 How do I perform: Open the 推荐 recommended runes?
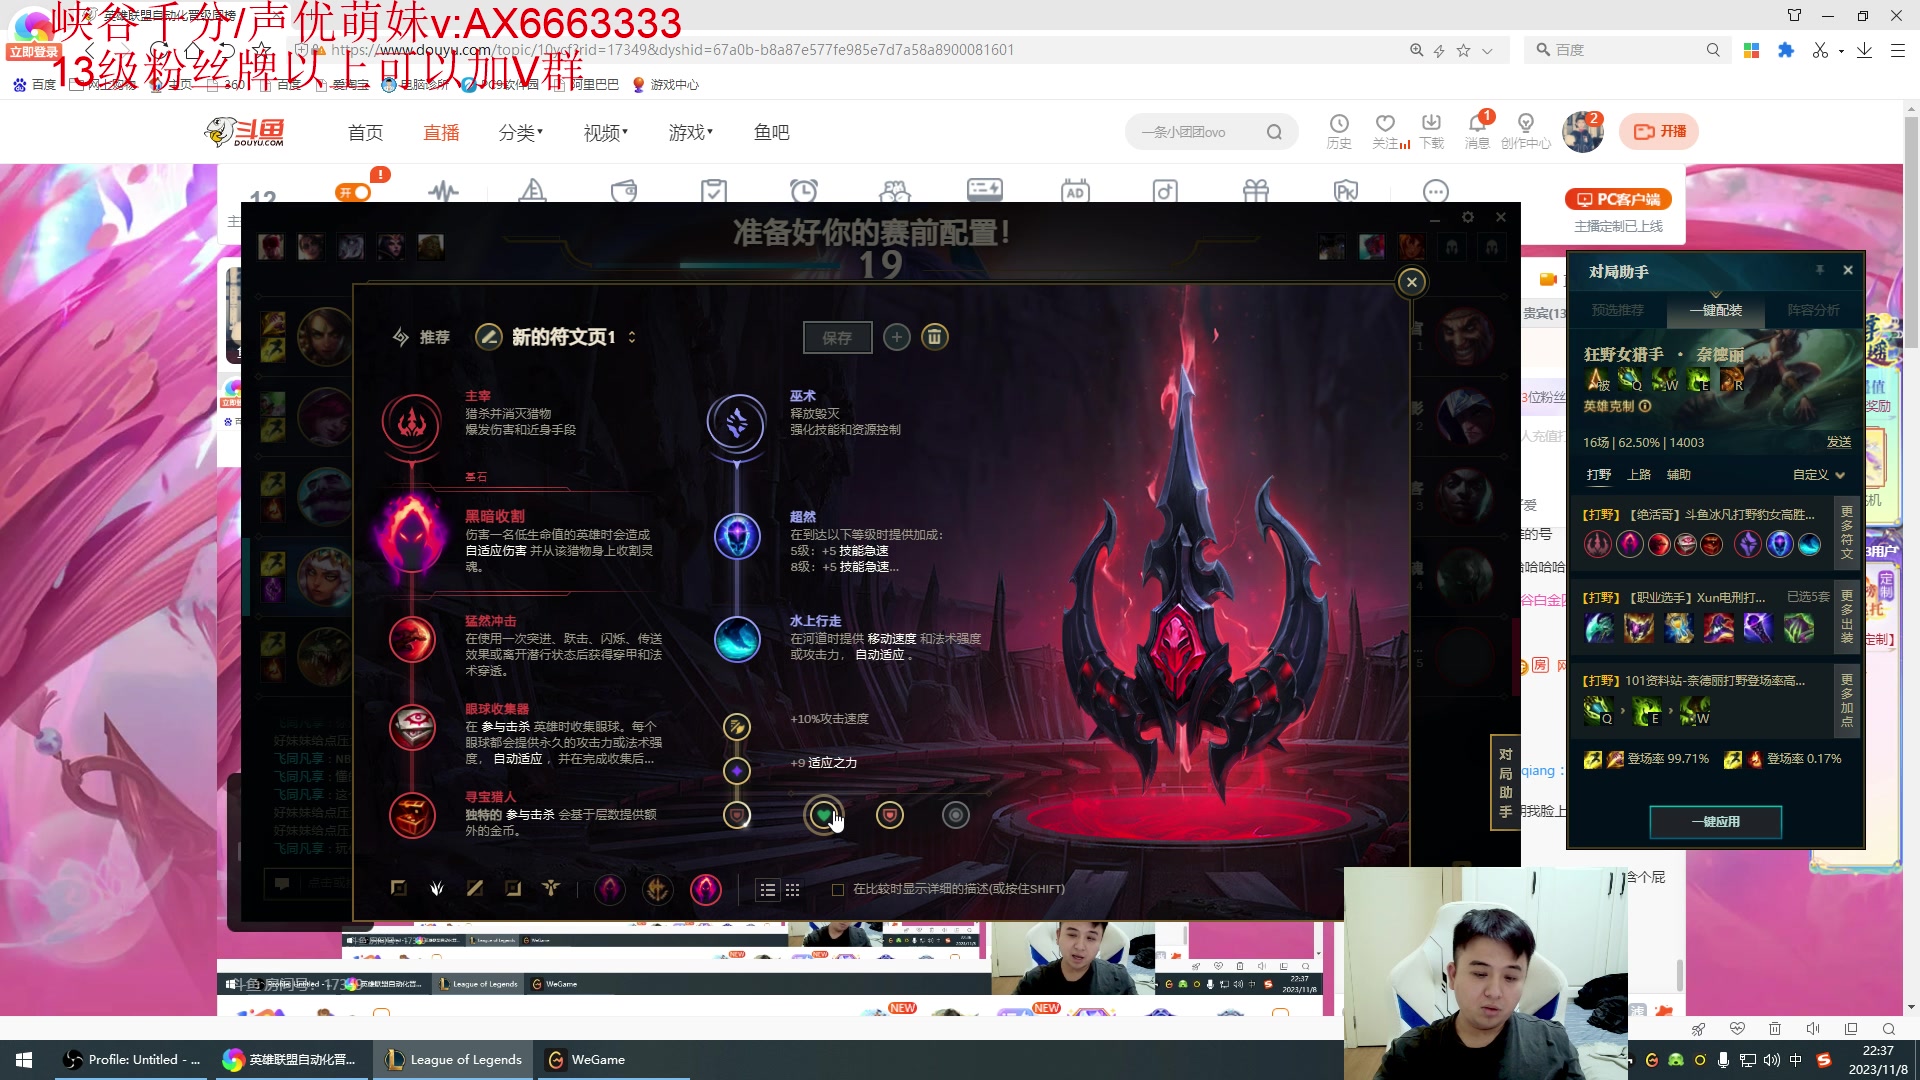click(422, 338)
